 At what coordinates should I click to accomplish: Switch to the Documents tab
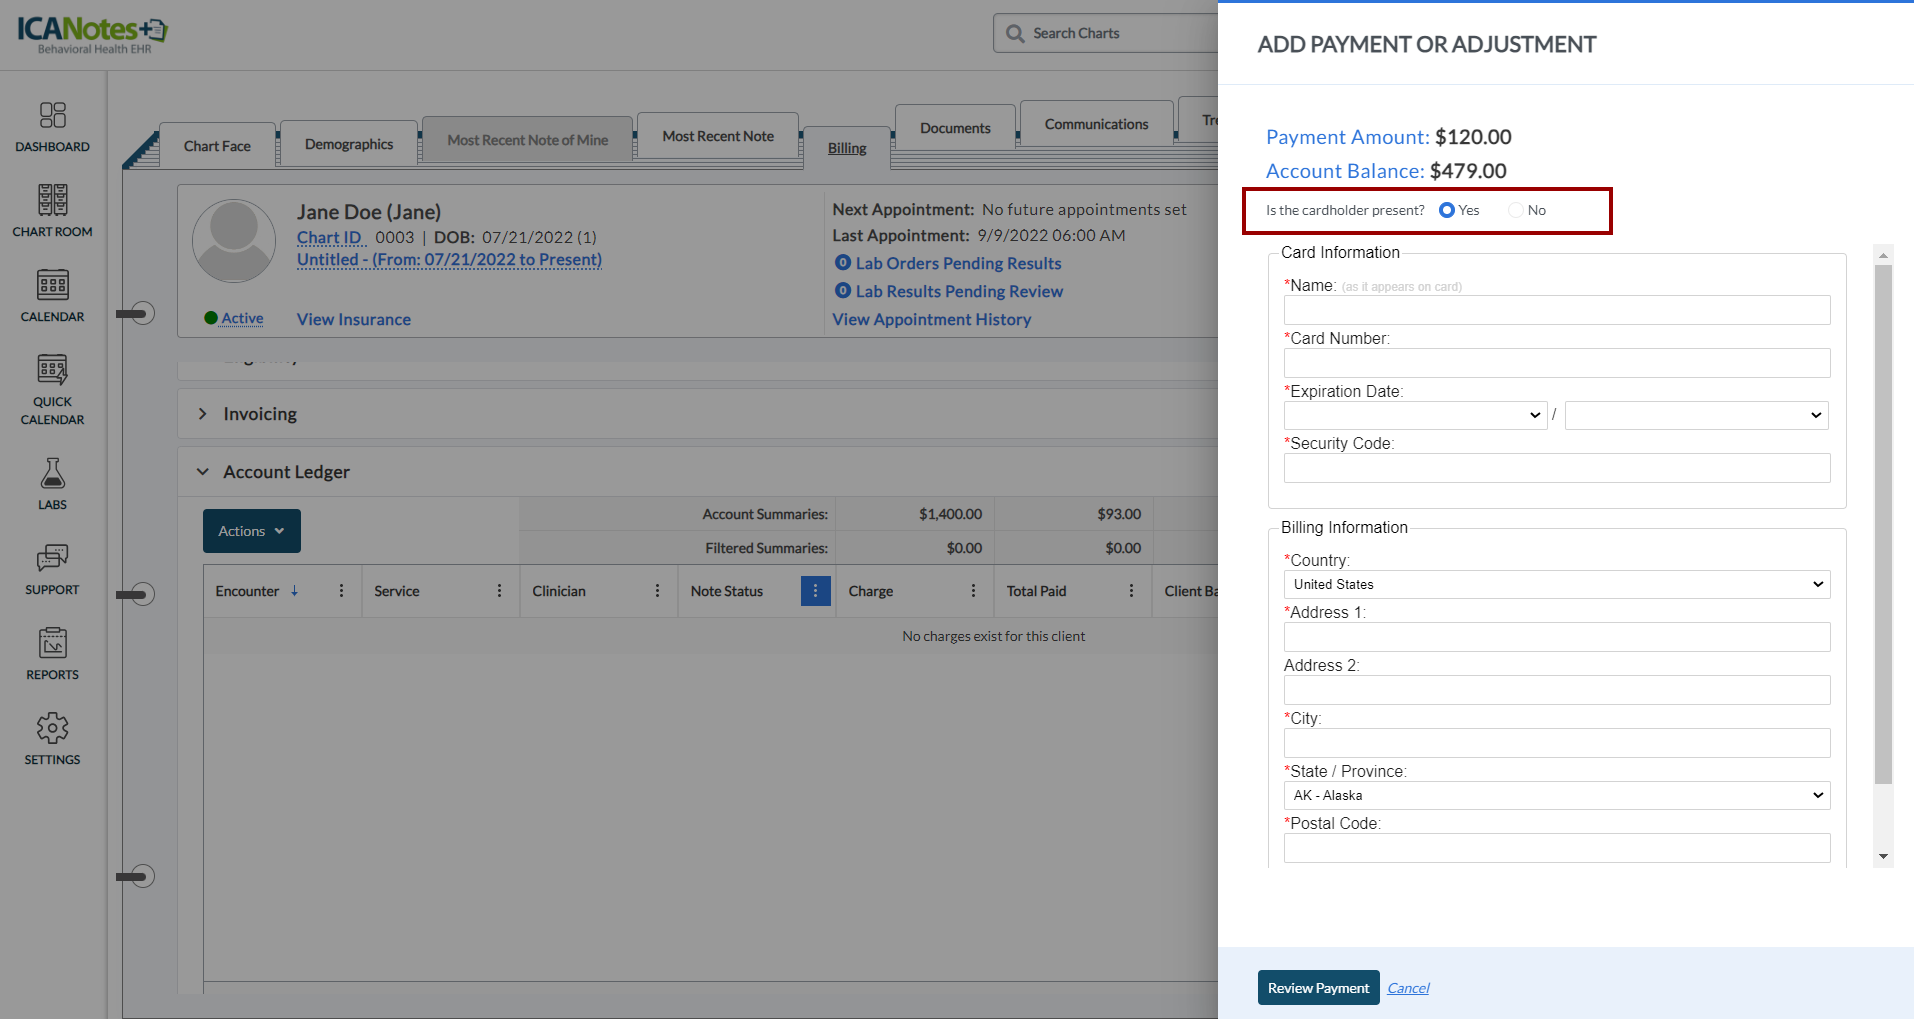click(x=955, y=128)
